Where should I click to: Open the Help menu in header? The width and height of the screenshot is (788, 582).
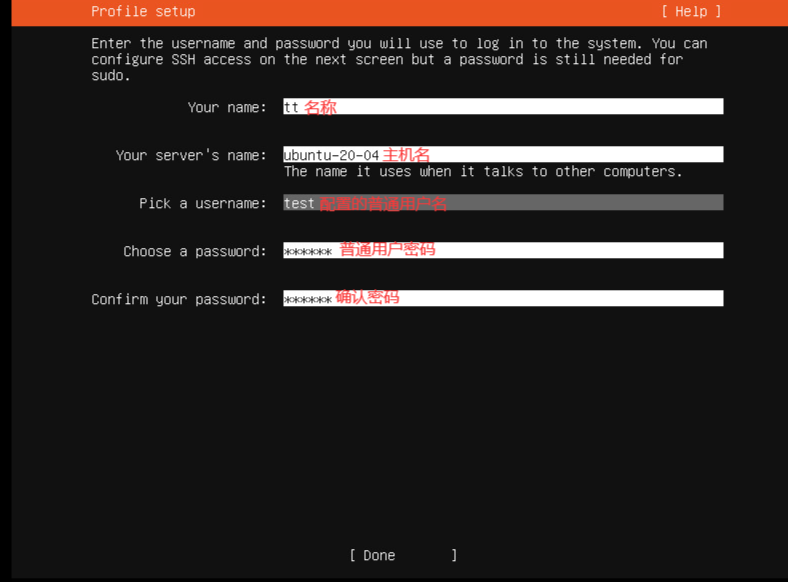pos(690,12)
